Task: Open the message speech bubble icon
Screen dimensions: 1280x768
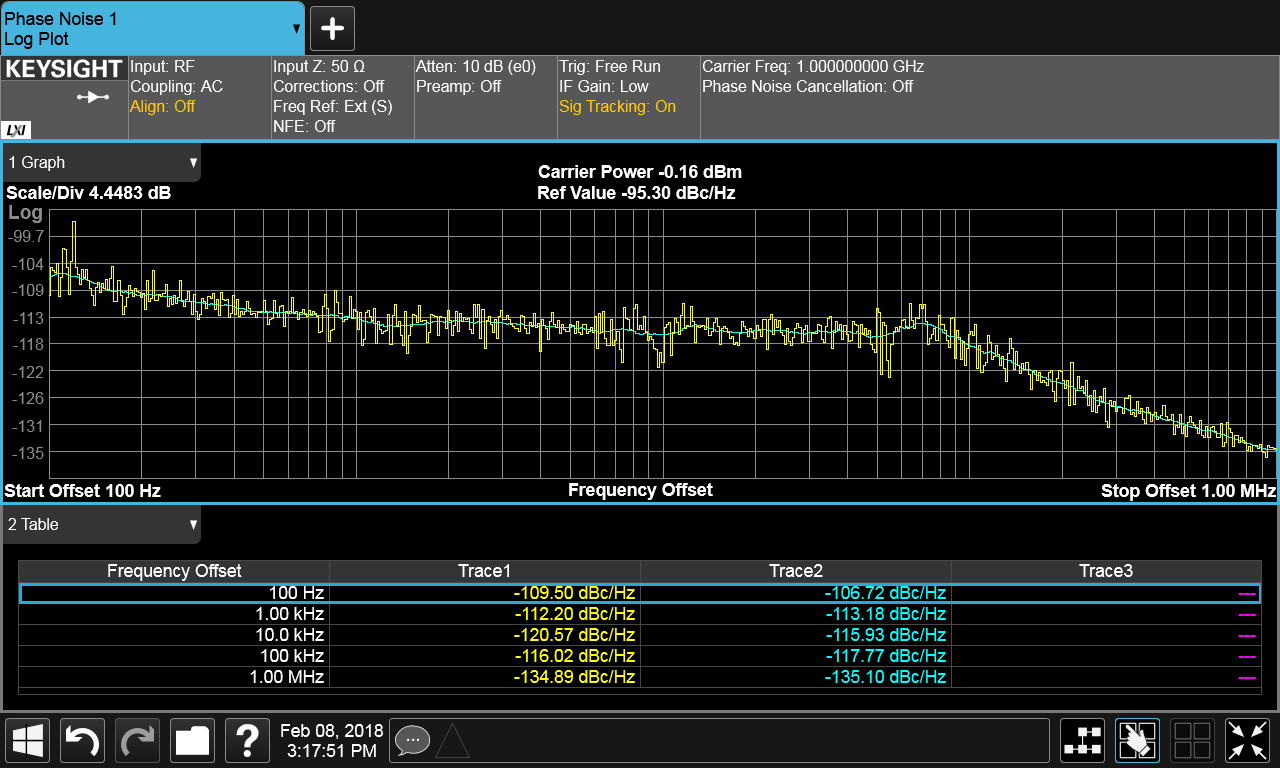Action: click(x=411, y=740)
